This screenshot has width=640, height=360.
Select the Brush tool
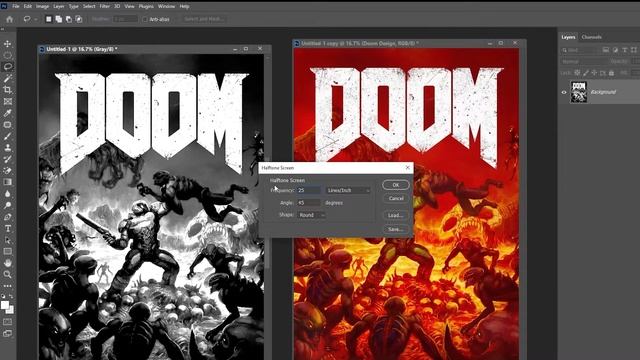pyautogui.click(x=7, y=136)
